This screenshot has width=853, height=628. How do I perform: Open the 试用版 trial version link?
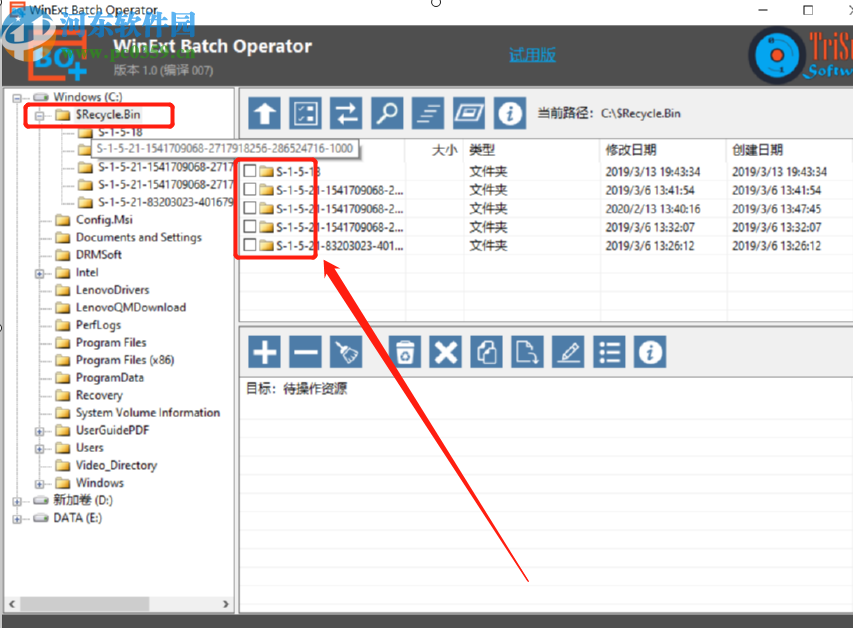pyautogui.click(x=531, y=53)
